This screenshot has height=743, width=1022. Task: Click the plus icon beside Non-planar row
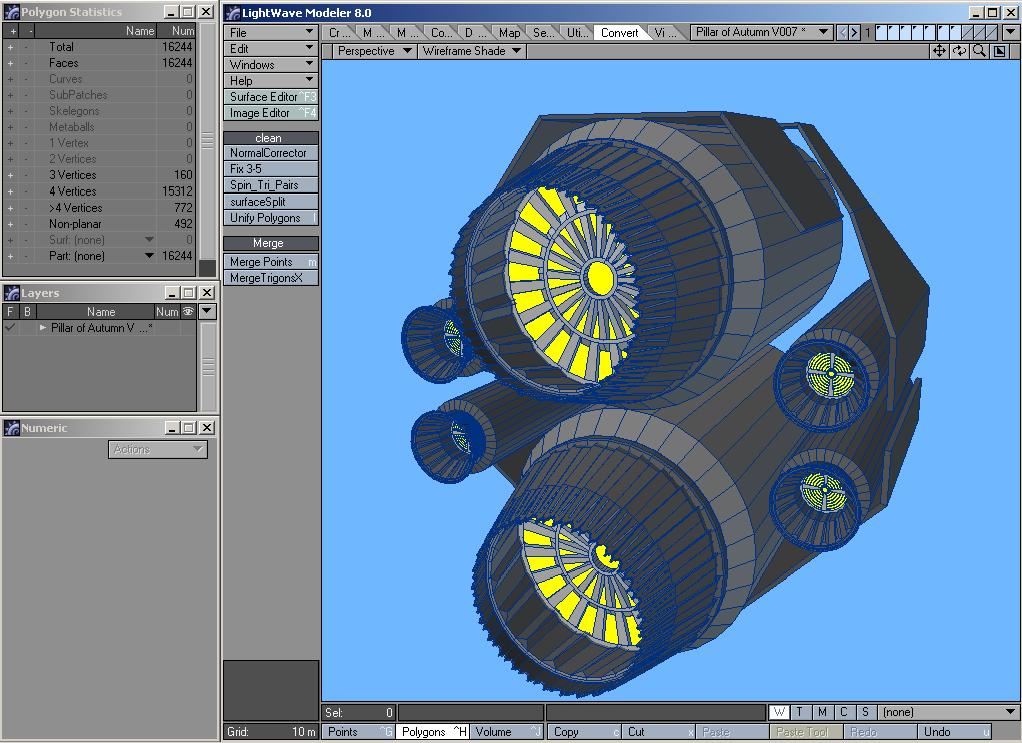pos(11,224)
